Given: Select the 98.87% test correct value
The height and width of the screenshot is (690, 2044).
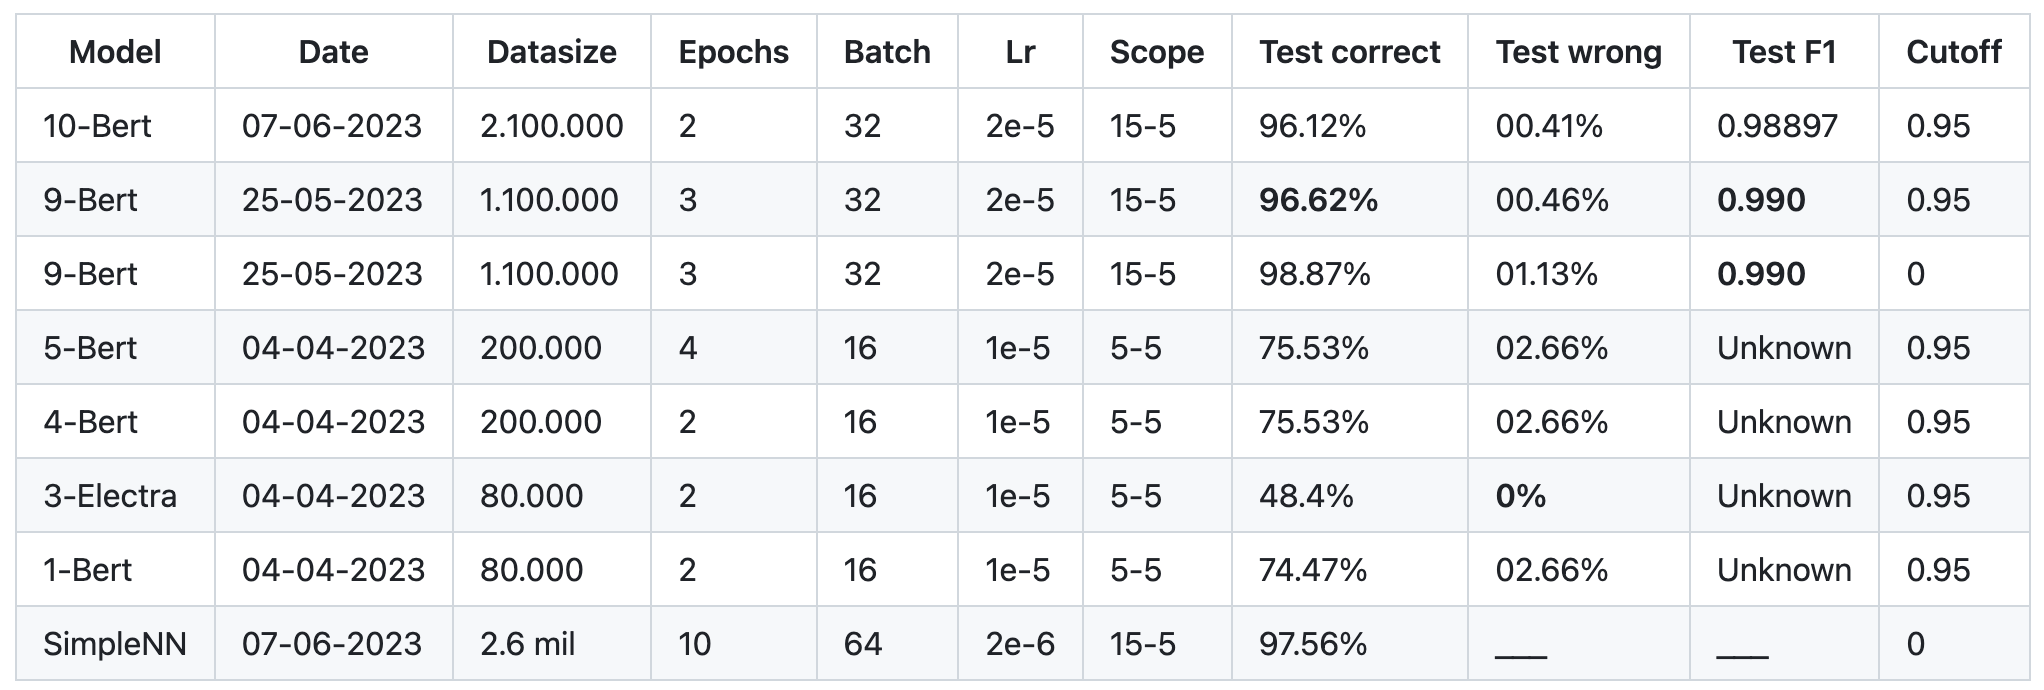Looking at the screenshot, I should coord(1314,274).
